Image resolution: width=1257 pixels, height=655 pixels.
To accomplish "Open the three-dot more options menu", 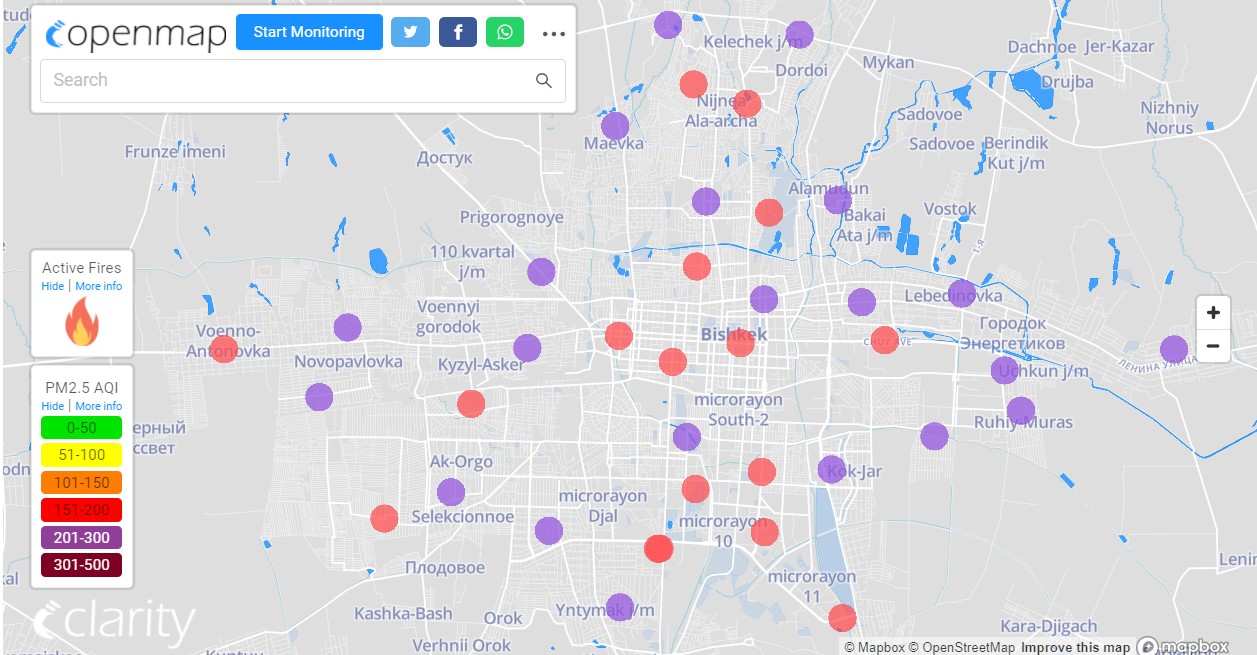I will pos(553,33).
